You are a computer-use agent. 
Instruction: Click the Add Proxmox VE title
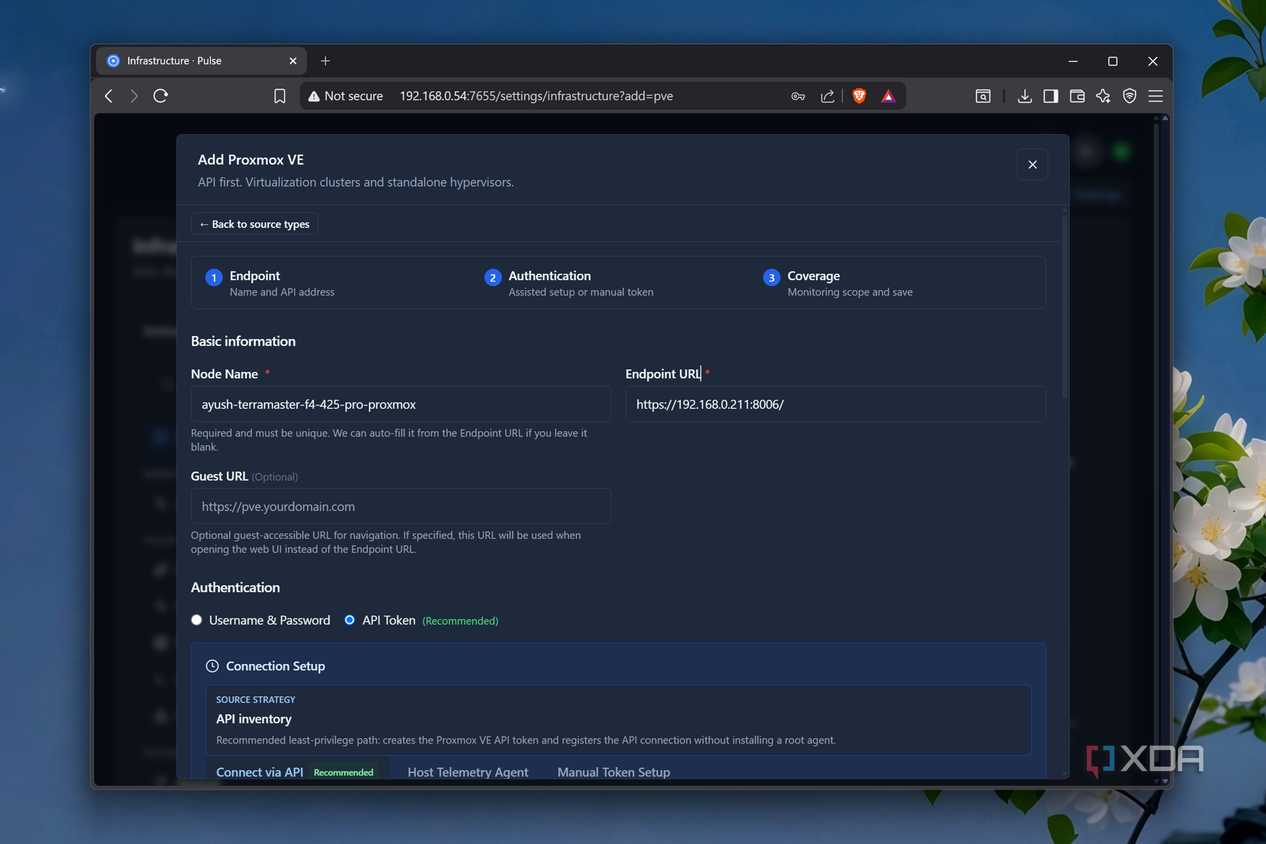point(251,159)
